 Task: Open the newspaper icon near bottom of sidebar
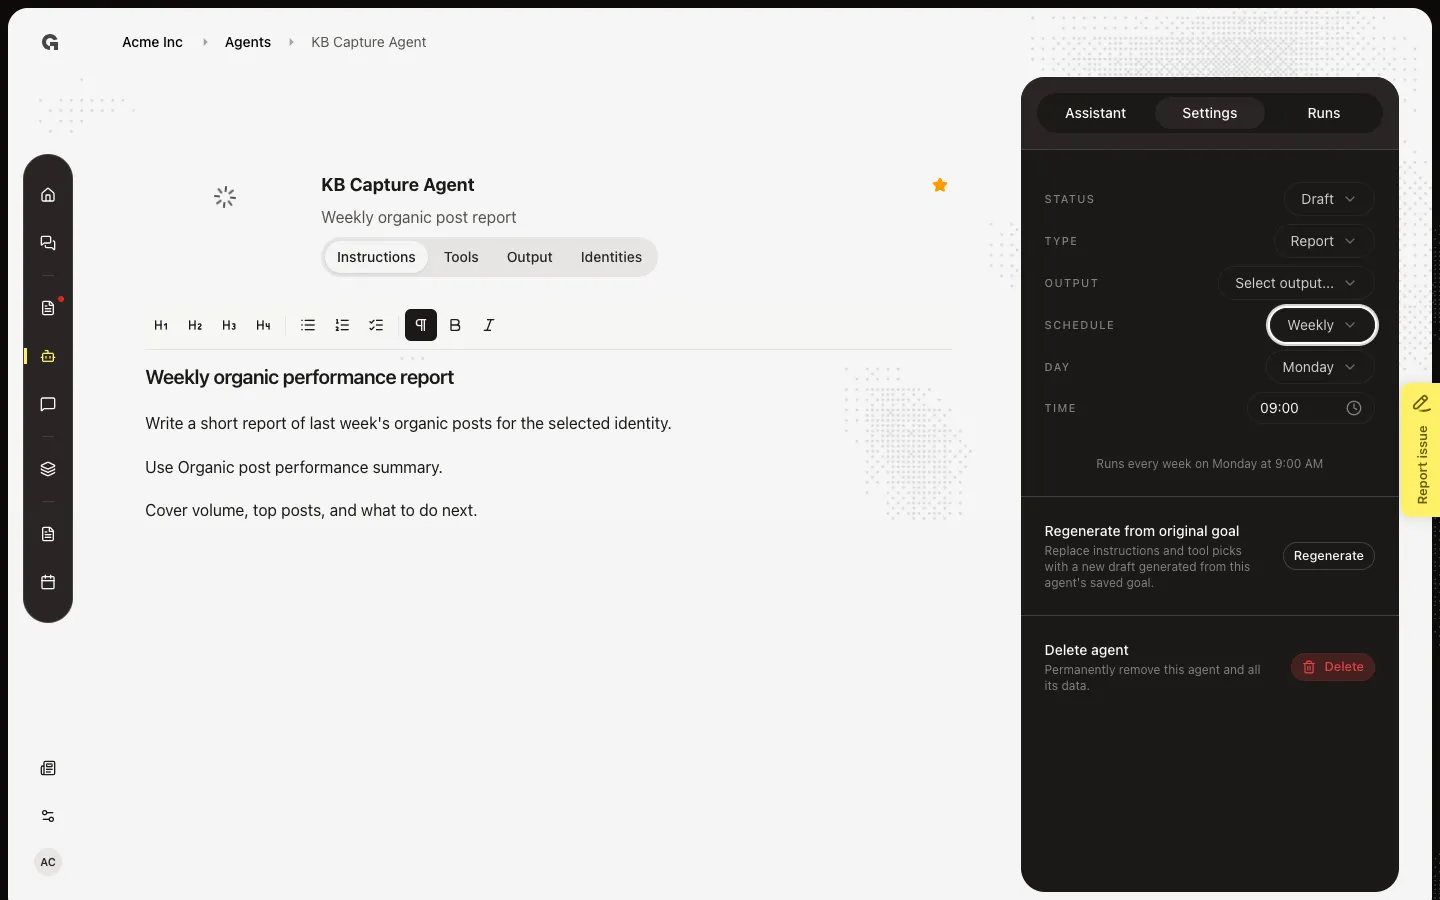pyautogui.click(x=48, y=768)
